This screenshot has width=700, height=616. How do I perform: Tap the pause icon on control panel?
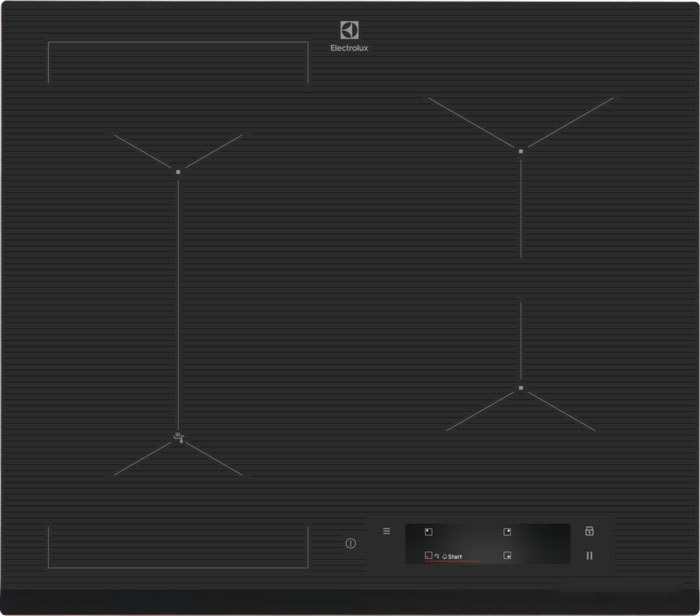[589, 555]
